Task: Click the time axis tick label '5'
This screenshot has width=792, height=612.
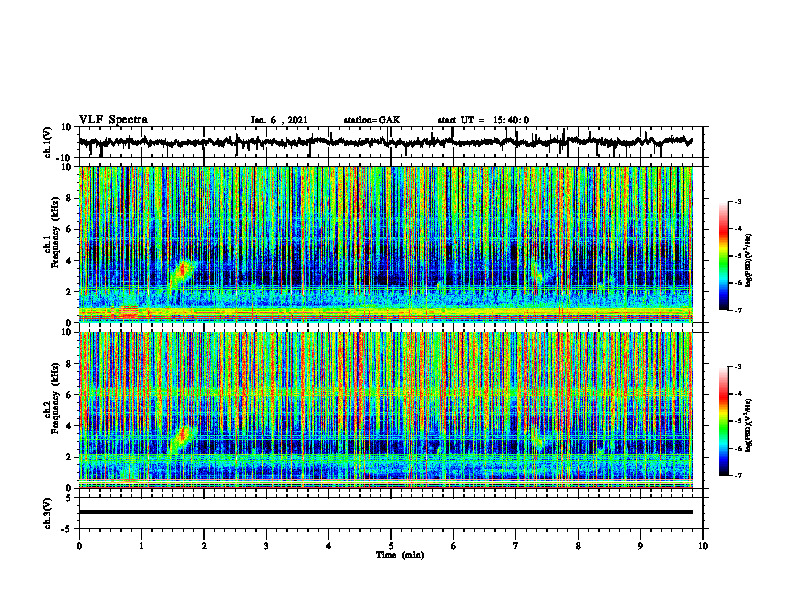Action: point(391,546)
